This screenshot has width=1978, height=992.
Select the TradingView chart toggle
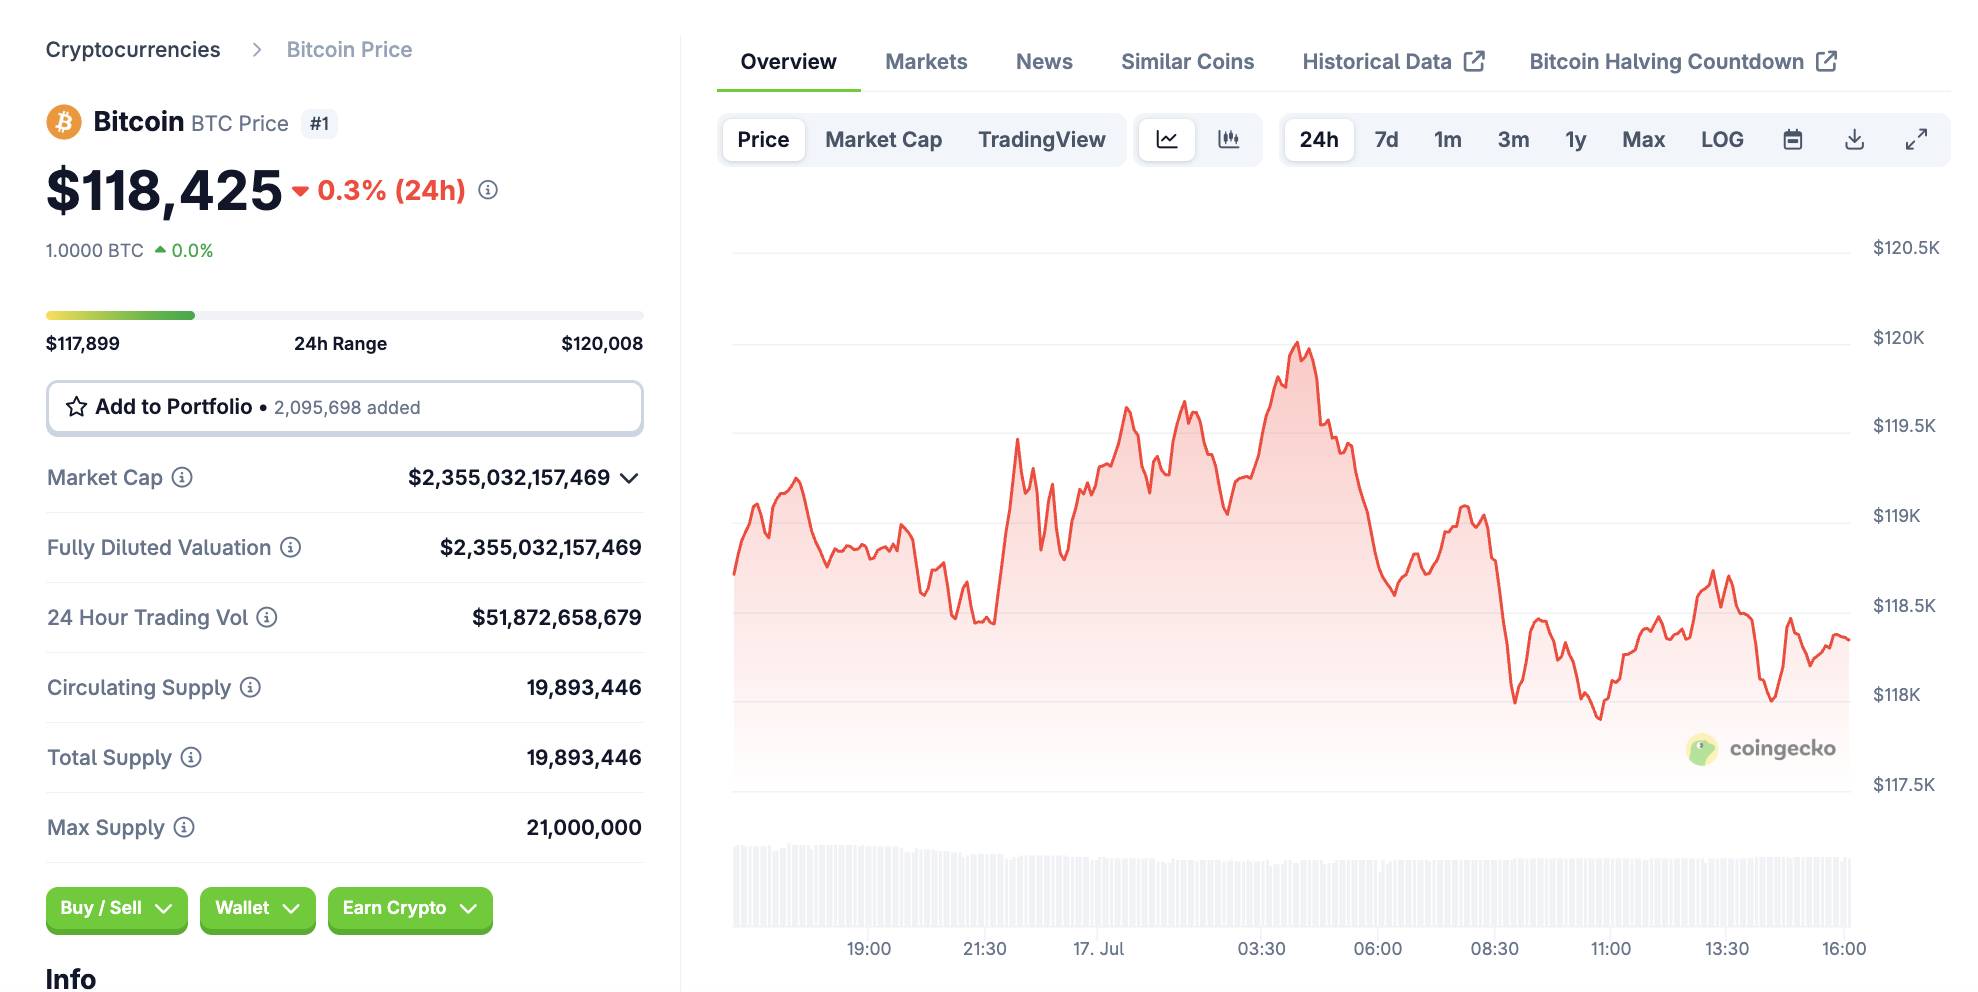click(1042, 140)
